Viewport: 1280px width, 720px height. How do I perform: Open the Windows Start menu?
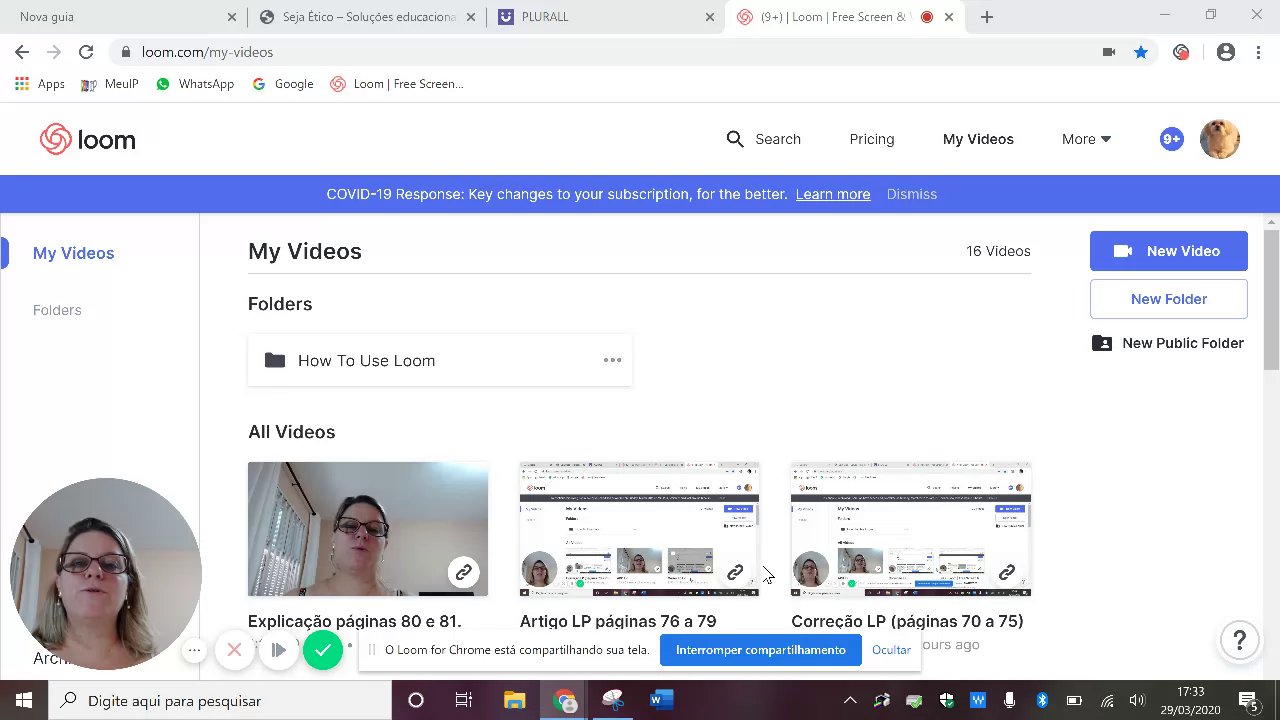[x=24, y=701]
